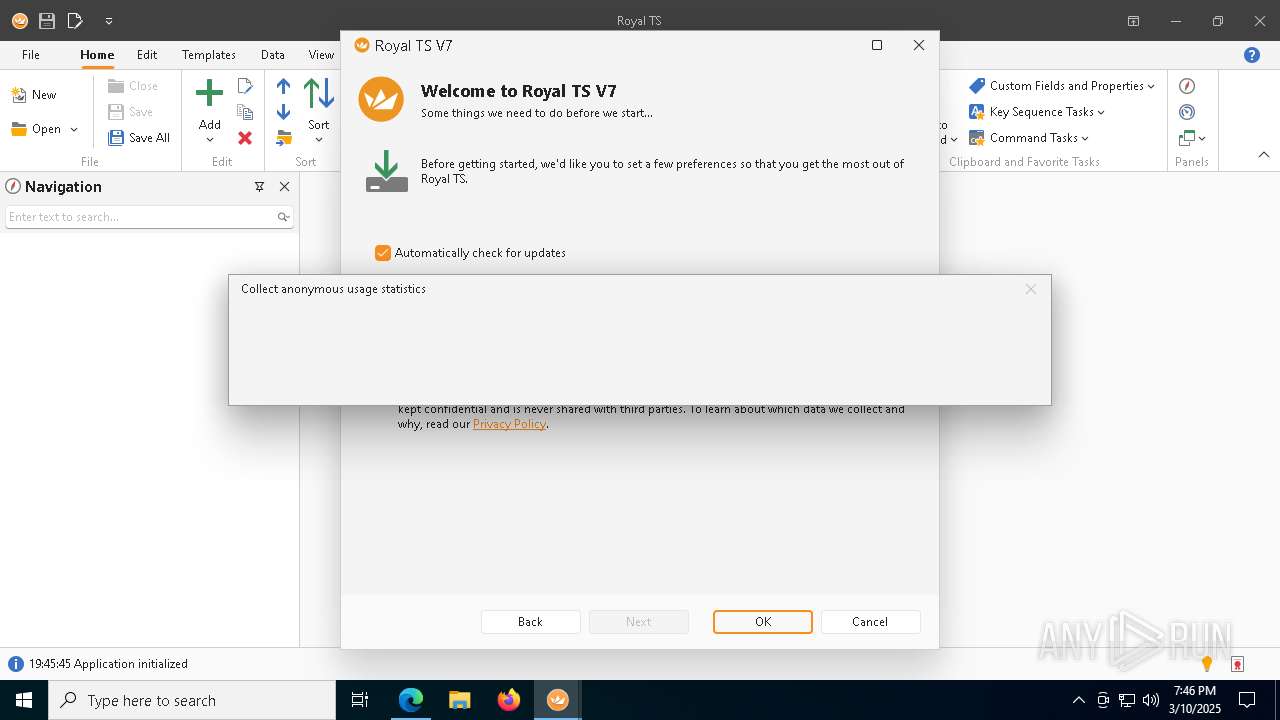Switch to the Home ribbon tab
Viewport: 1280px width, 720px height.
click(x=97, y=55)
